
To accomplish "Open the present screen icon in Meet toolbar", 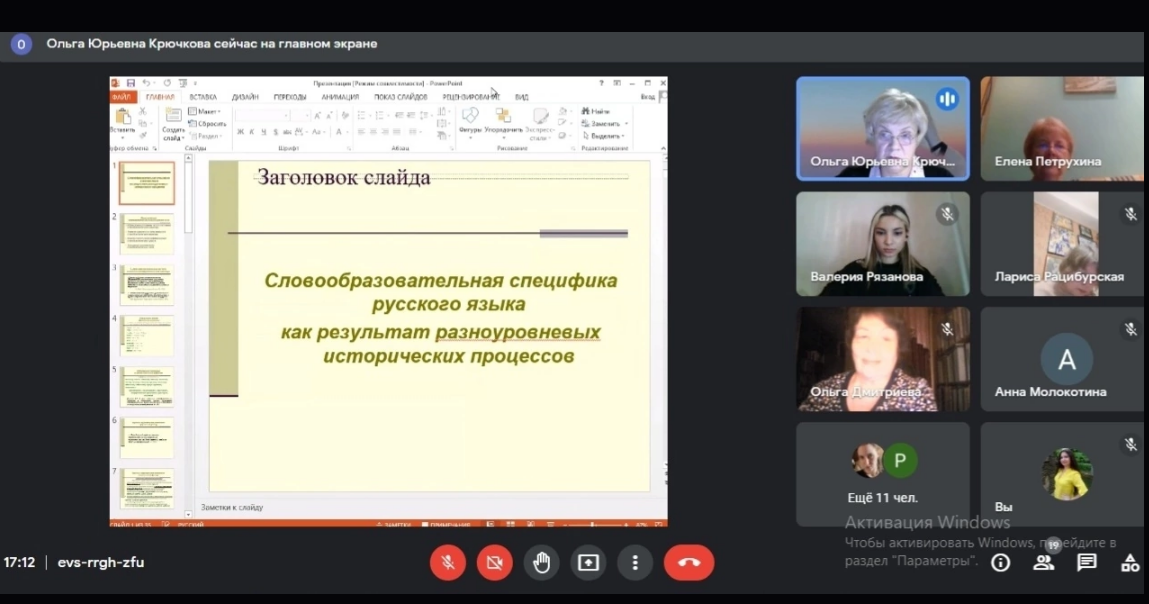I will tap(588, 562).
